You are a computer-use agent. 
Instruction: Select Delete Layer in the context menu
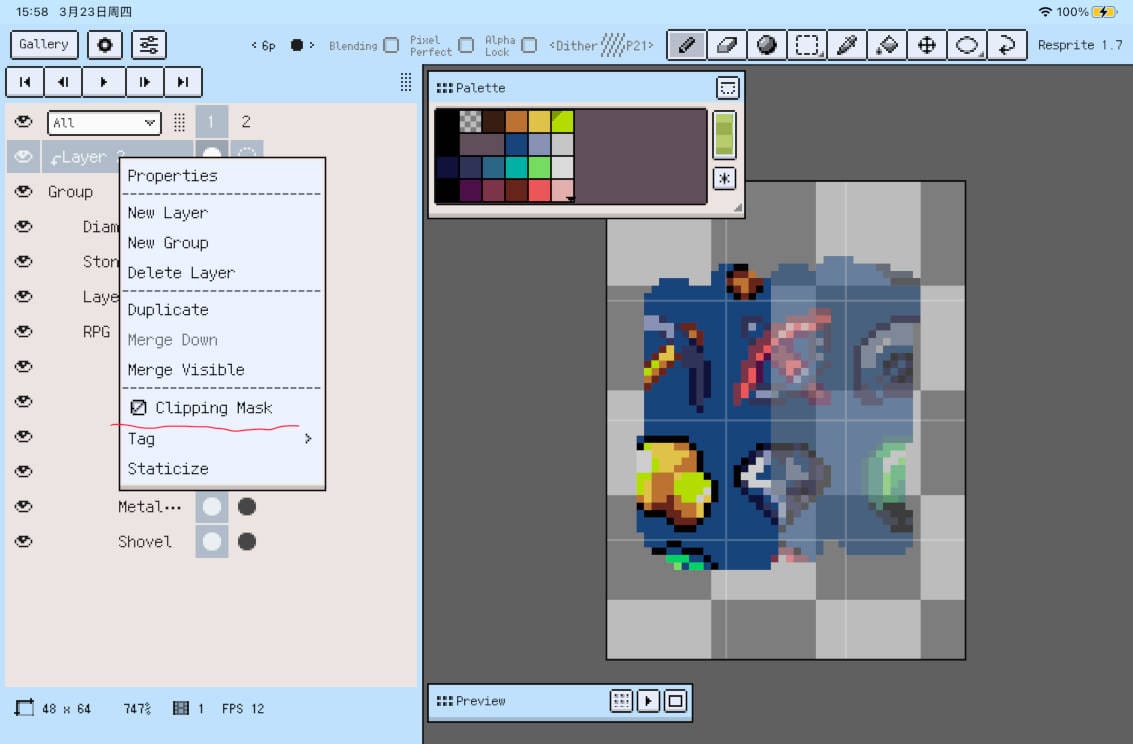pos(181,273)
